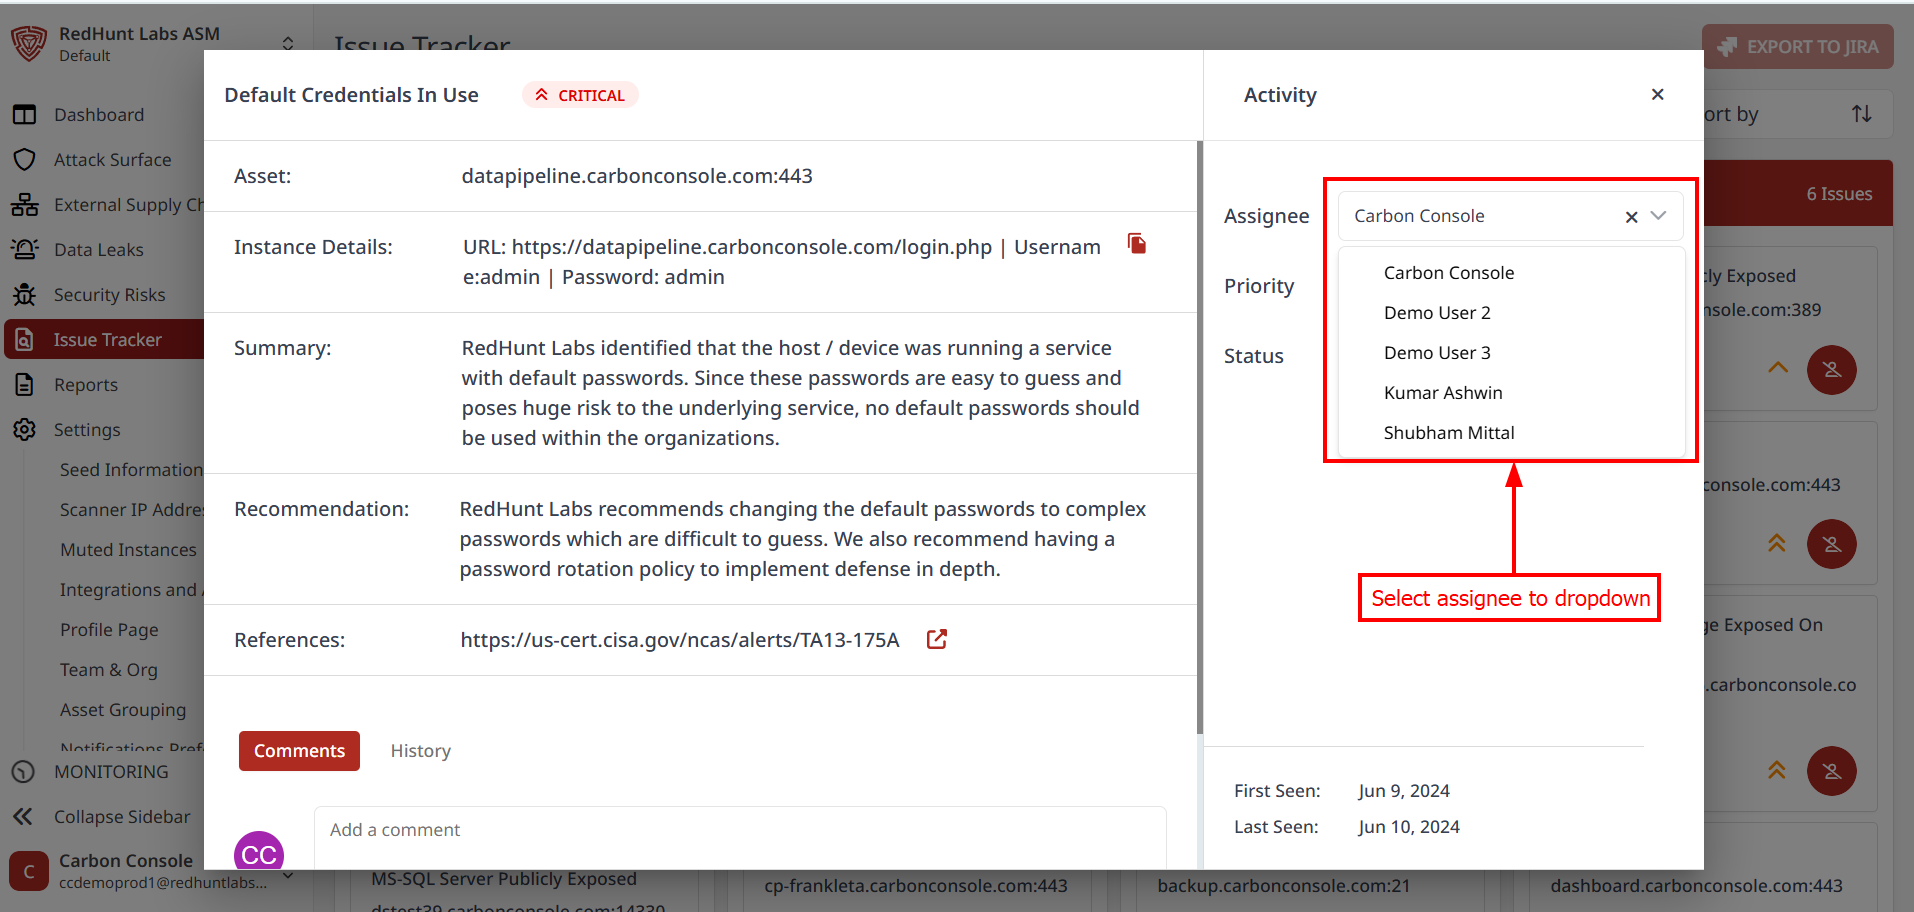
Task: Click dashboard.carbonconsole.com:443 in background list
Action: coord(1696,886)
